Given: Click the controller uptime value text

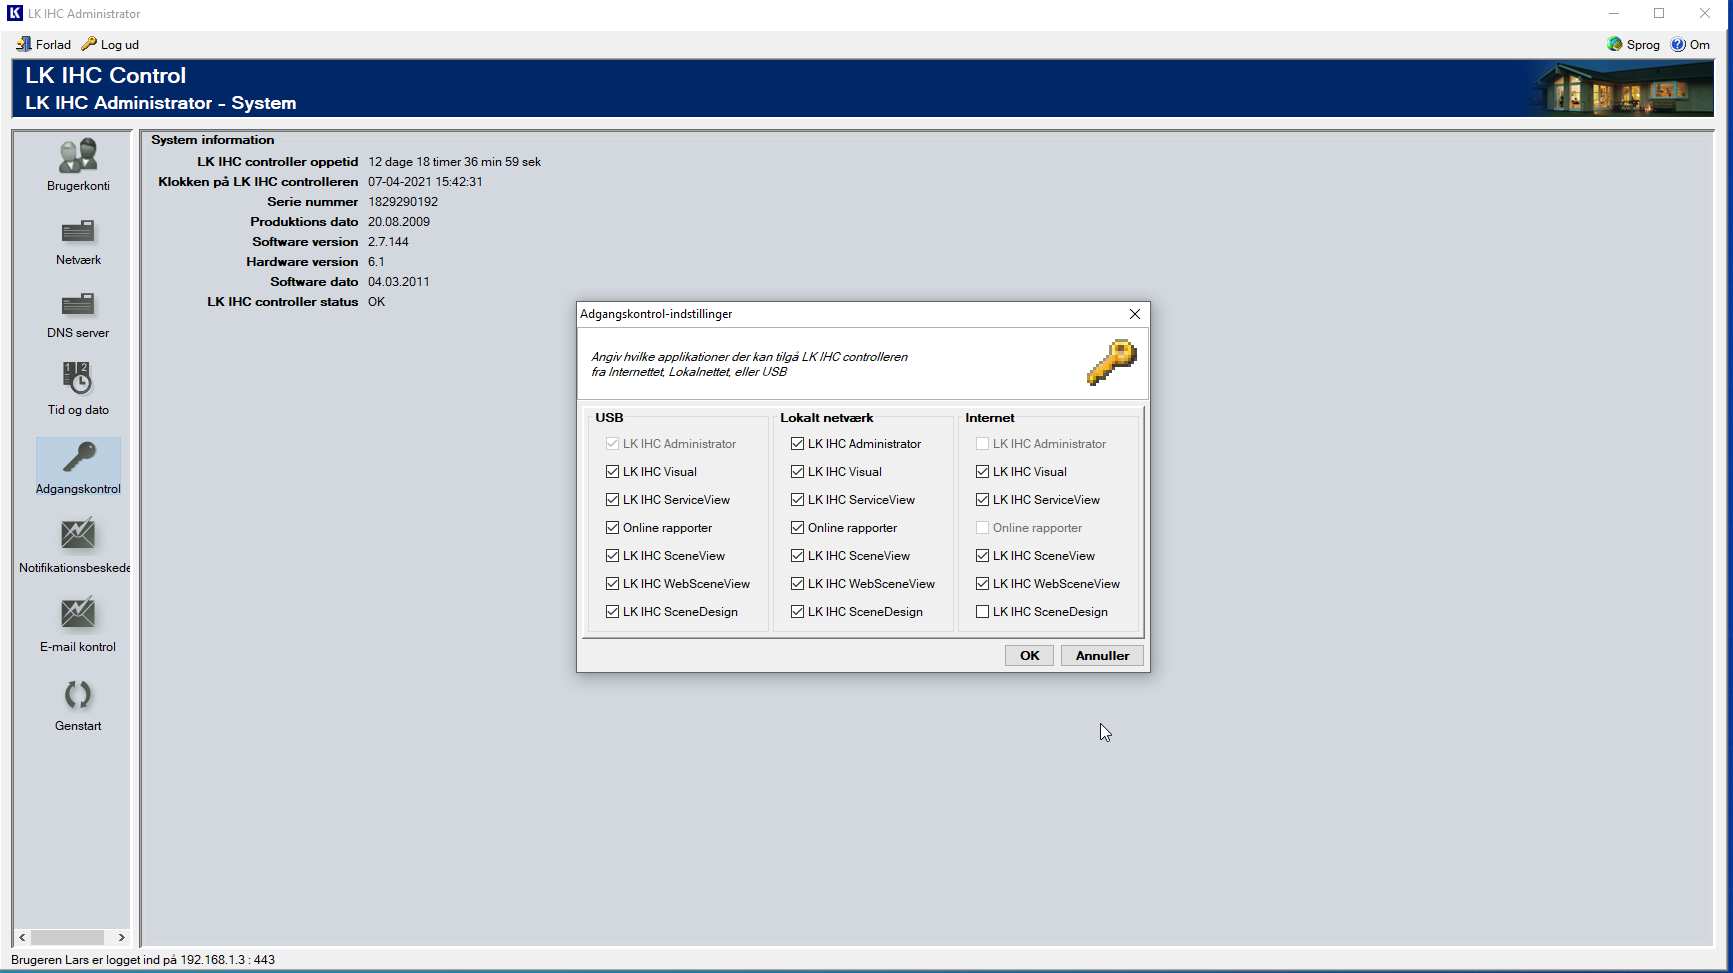Looking at the screenshot, I should [x=455, y=162].
